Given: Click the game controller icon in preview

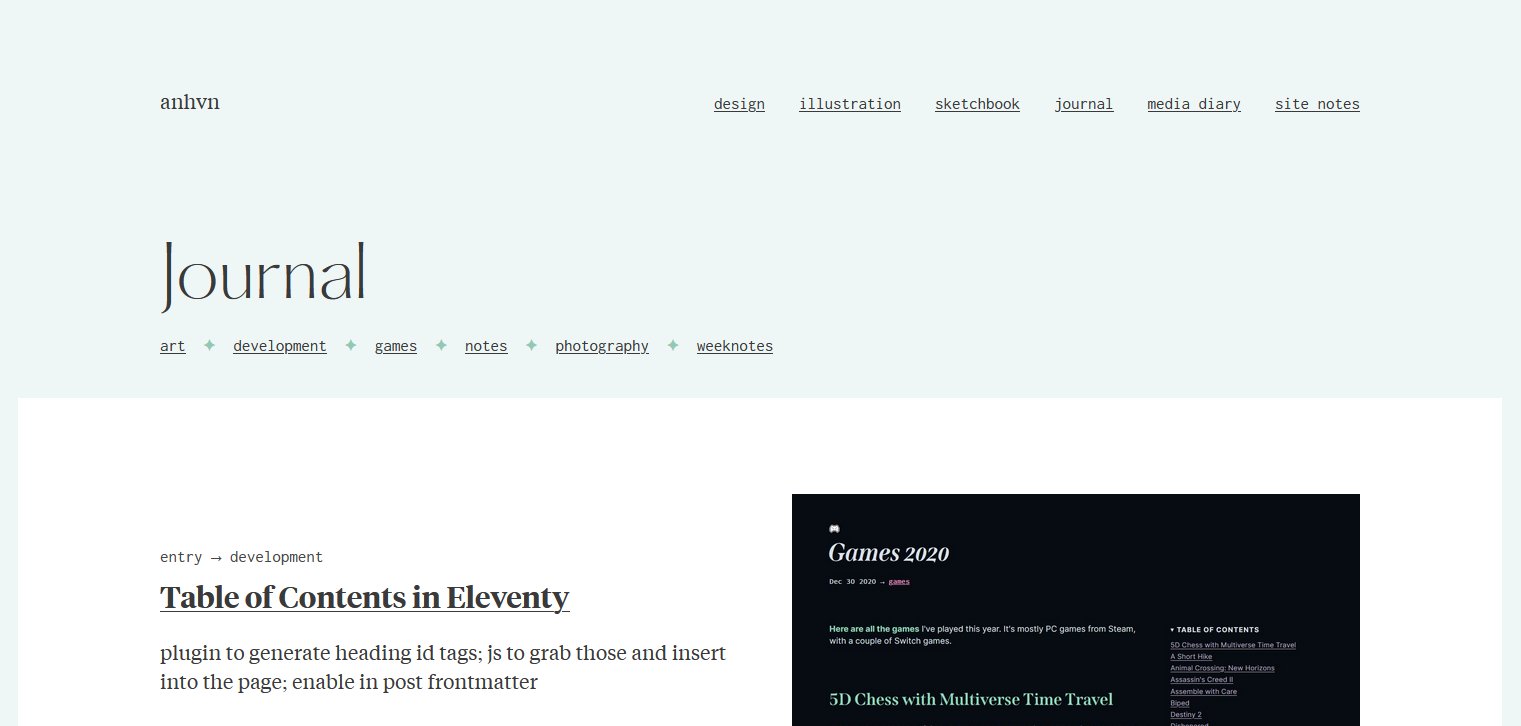Looking at the screenshot, I should pos(835,529).
